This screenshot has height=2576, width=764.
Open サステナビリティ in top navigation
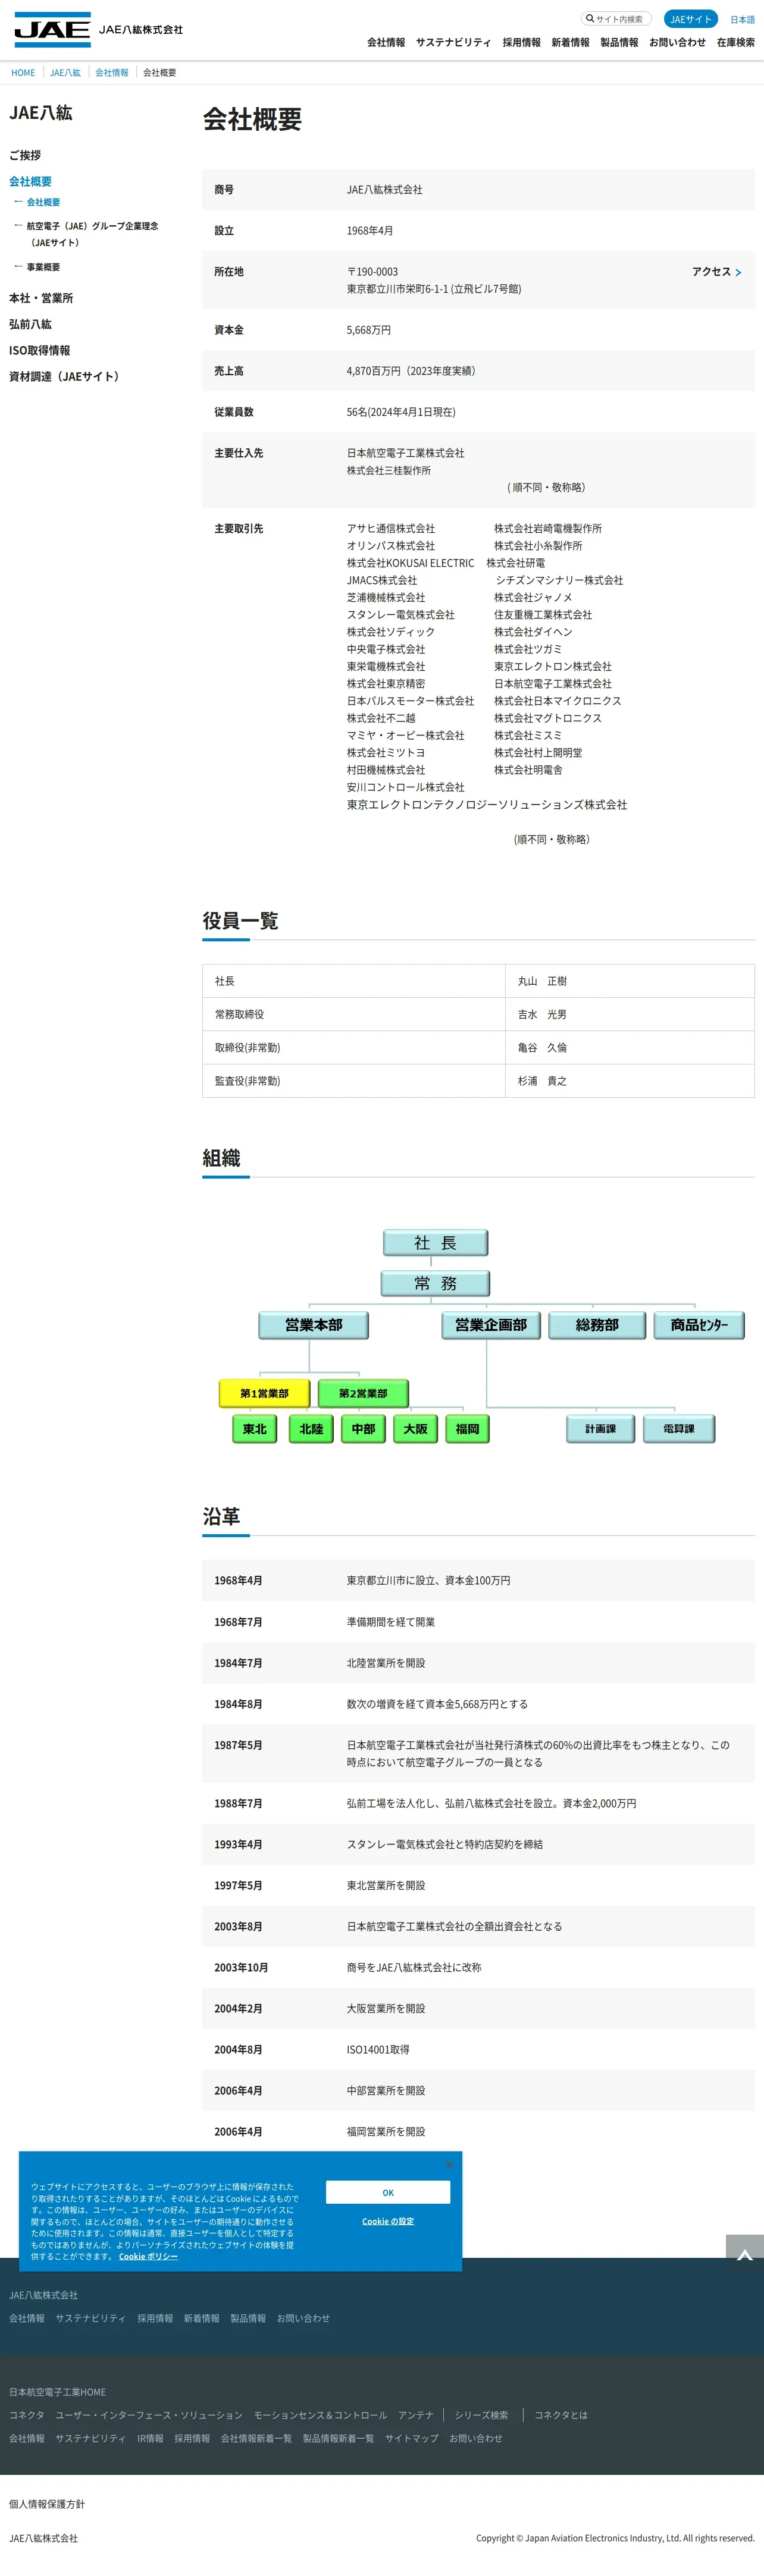pyautogui.click(x=453, y=42)
